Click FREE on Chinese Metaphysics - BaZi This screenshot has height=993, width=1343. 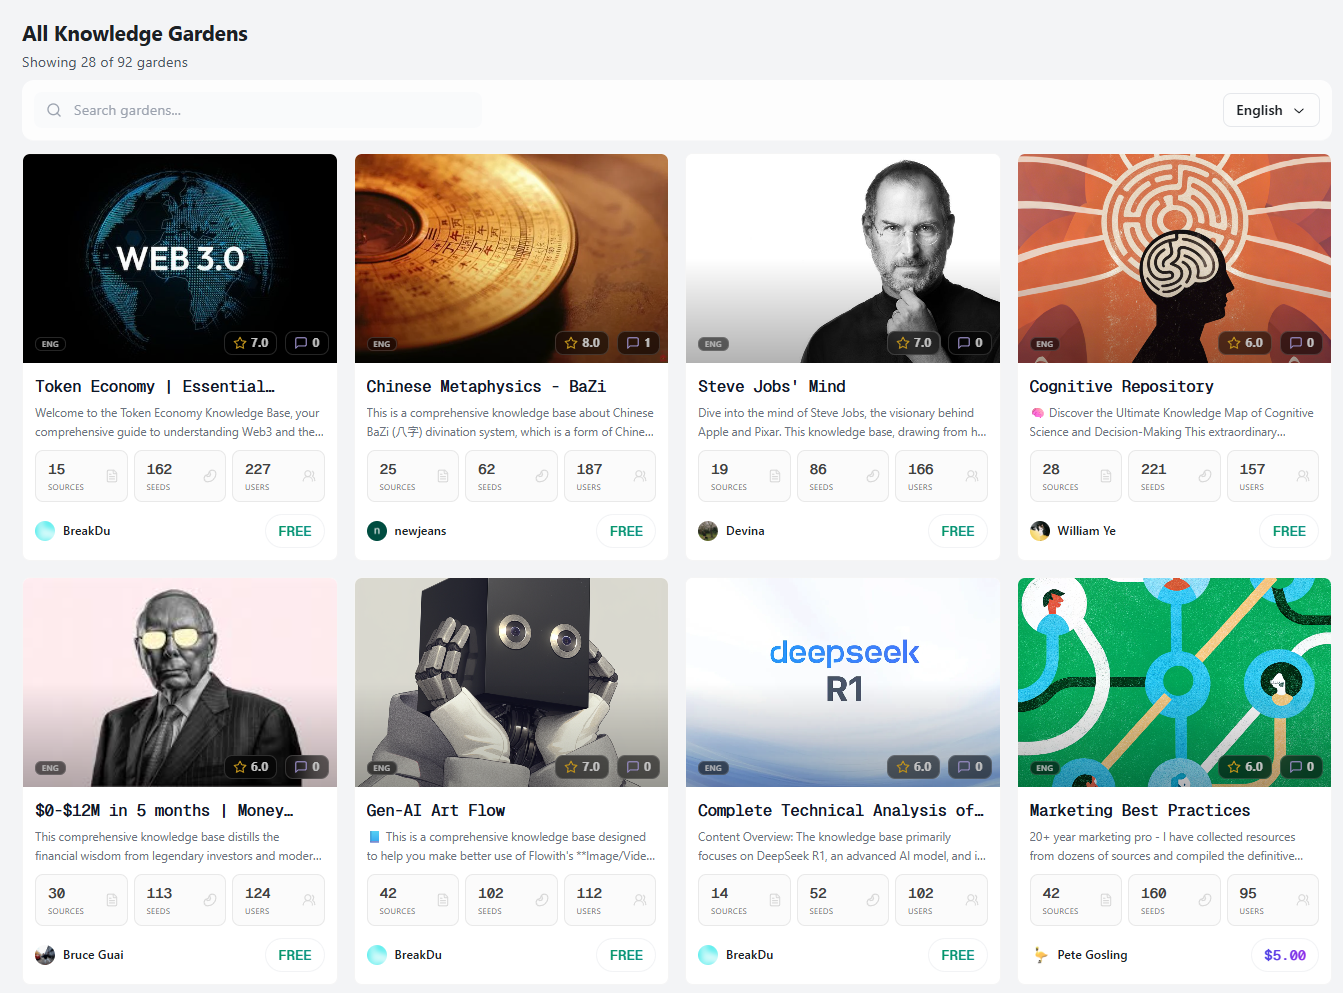627,531
